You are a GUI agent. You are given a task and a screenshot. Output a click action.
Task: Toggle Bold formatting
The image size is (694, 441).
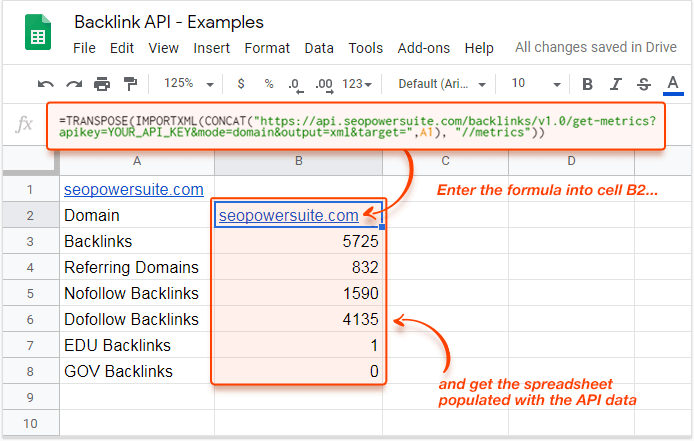pyautogui.click(x=587, y=84)
